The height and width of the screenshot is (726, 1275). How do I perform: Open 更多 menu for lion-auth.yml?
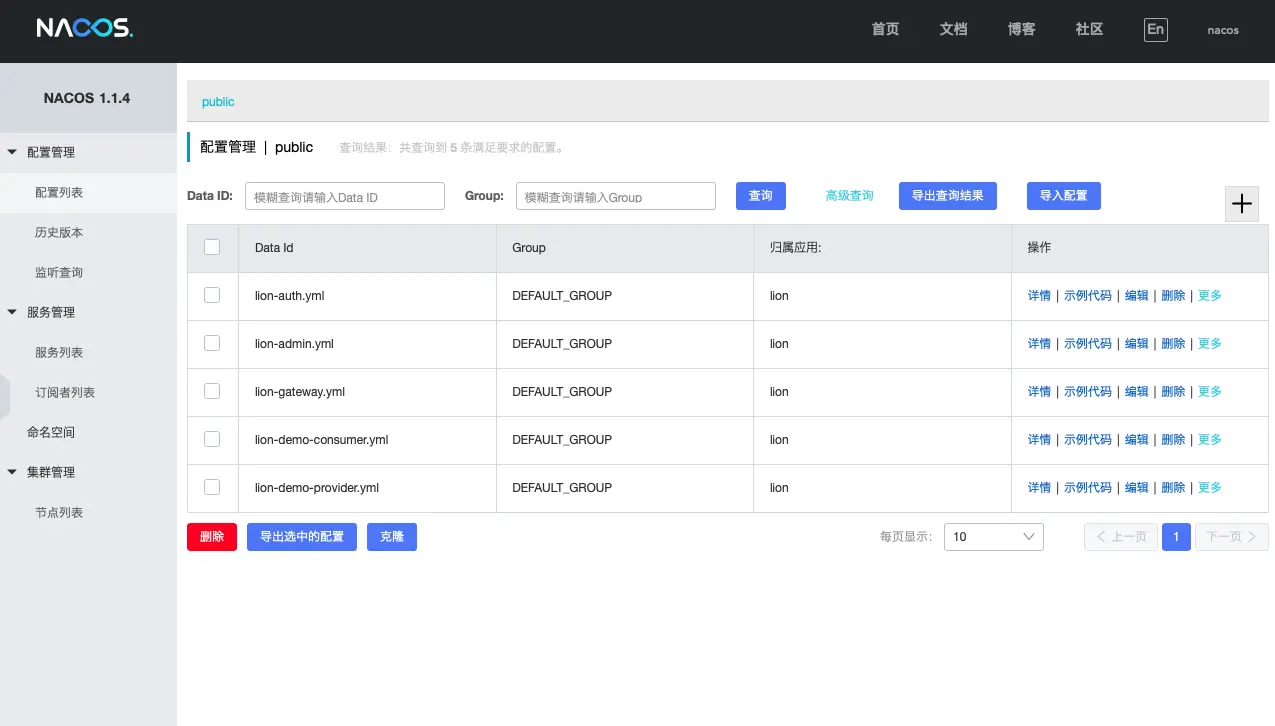point(1210,296)
